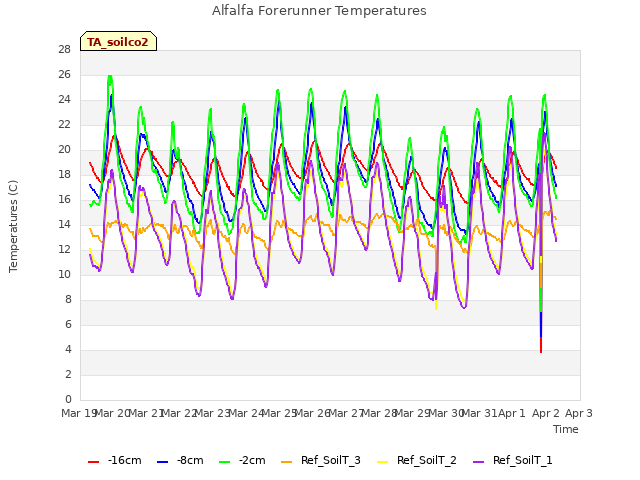Viewport: 640px width, 480px height.
Task: Click the yellow Ref_SoilT_2 color marker
Action: (x=382, y=462)
